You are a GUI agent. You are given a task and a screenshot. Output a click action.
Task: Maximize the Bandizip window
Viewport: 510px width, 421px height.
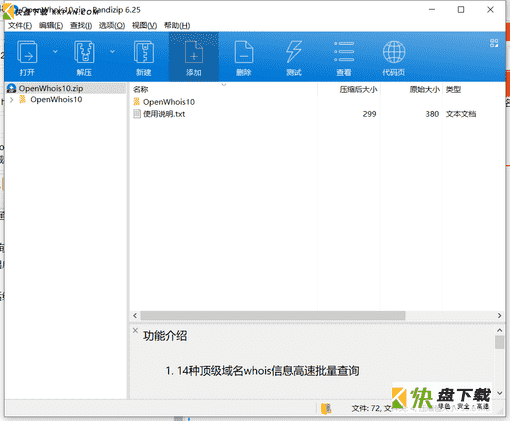point(461,10)
